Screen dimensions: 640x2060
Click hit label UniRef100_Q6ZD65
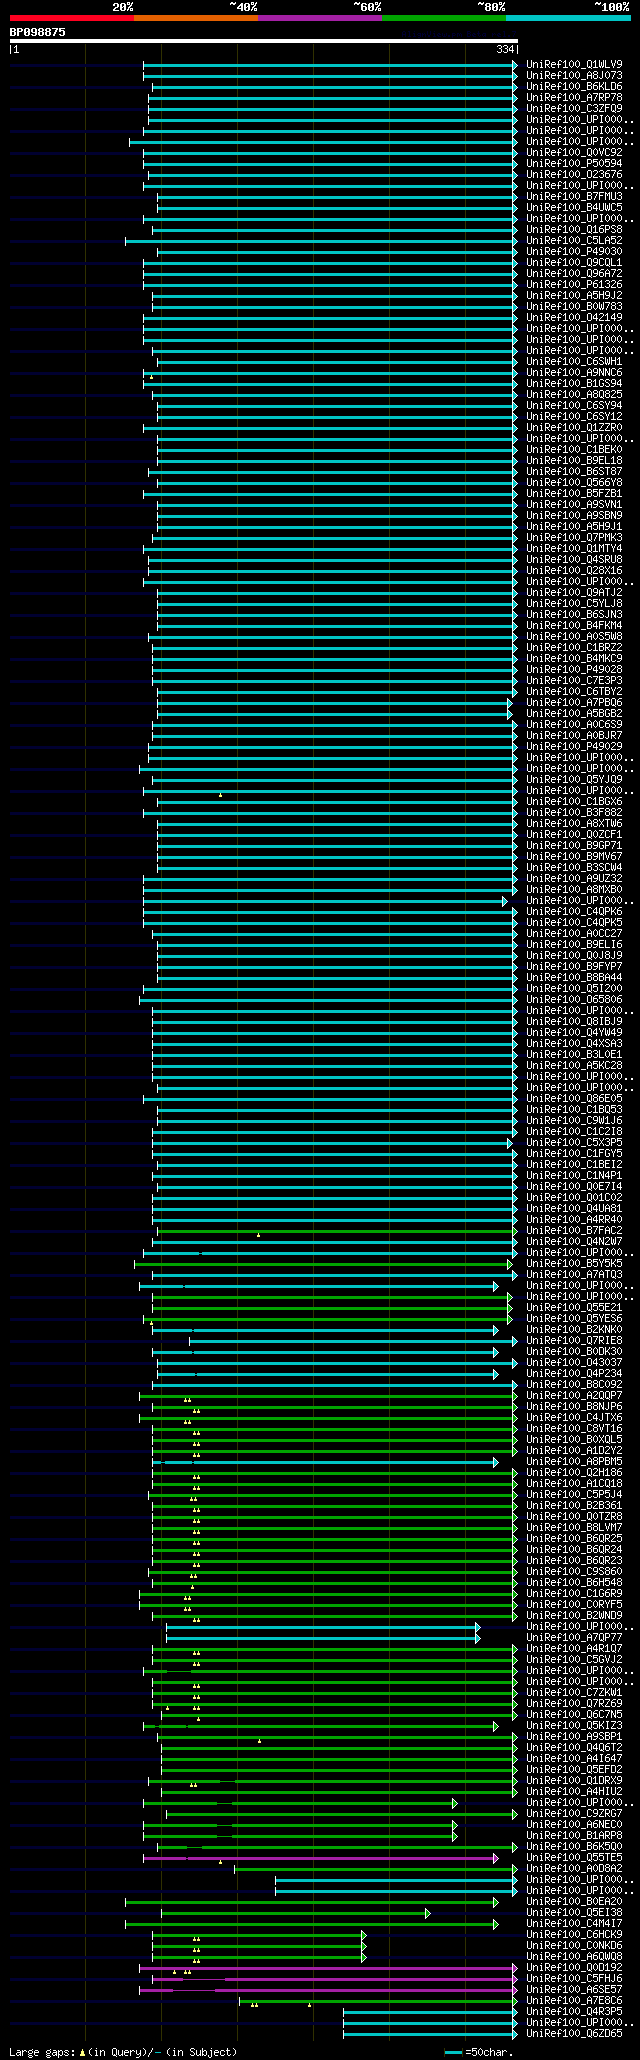coord(574,2033)
